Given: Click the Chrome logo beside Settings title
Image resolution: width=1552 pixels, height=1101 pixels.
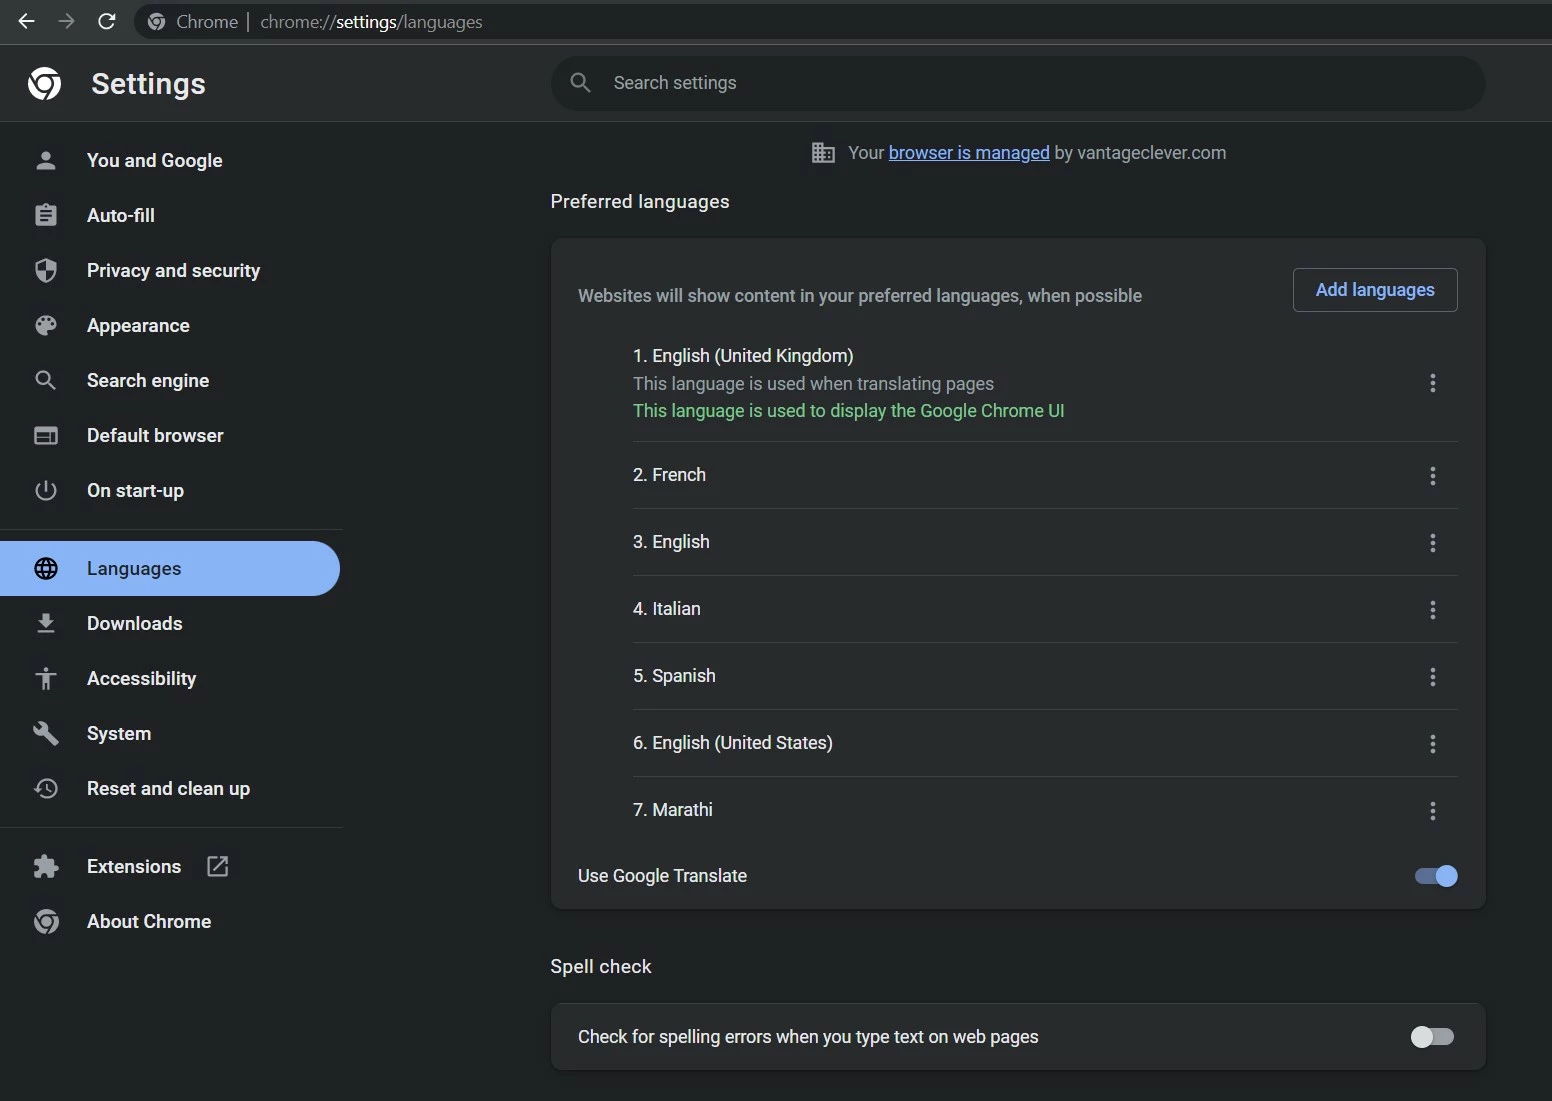Looking at the screenshot, I should click(44, 84).
